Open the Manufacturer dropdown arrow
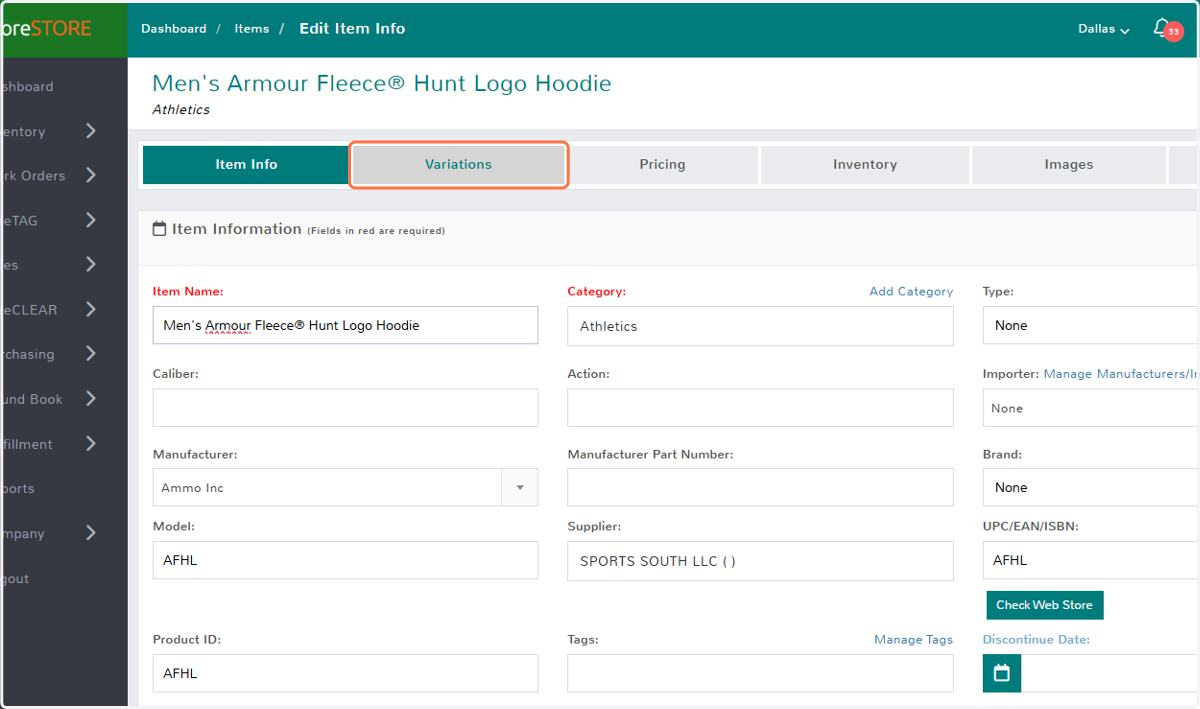Viewport: 1200px width, 709px height. pos(520,488)
